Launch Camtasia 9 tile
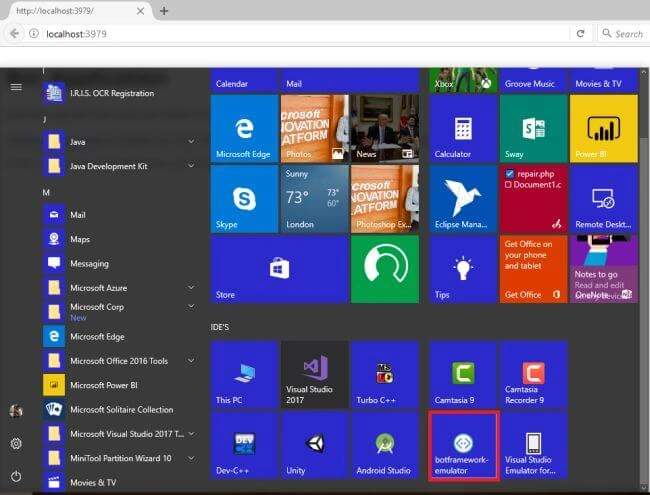The height and width of the screenshot is (495, 650). click(x=463, y=375)
